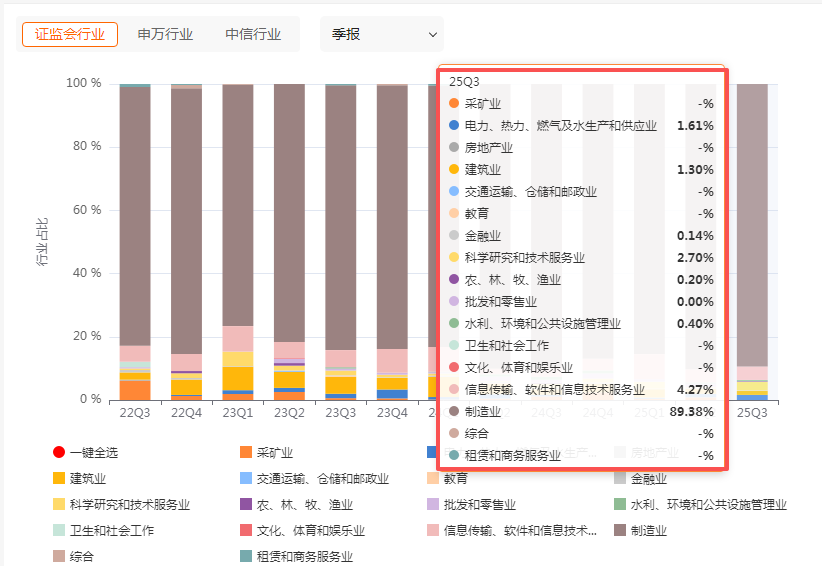Click the 25Q3 stacked bar
The image size is (822, 566).
point(752,242)
